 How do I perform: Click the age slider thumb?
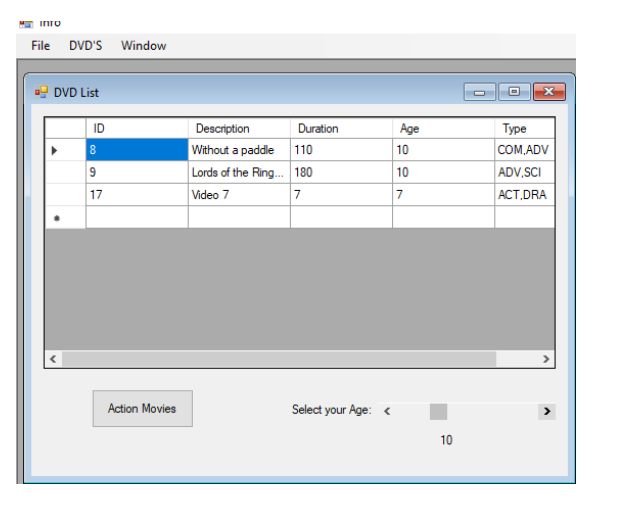point(438,412)
